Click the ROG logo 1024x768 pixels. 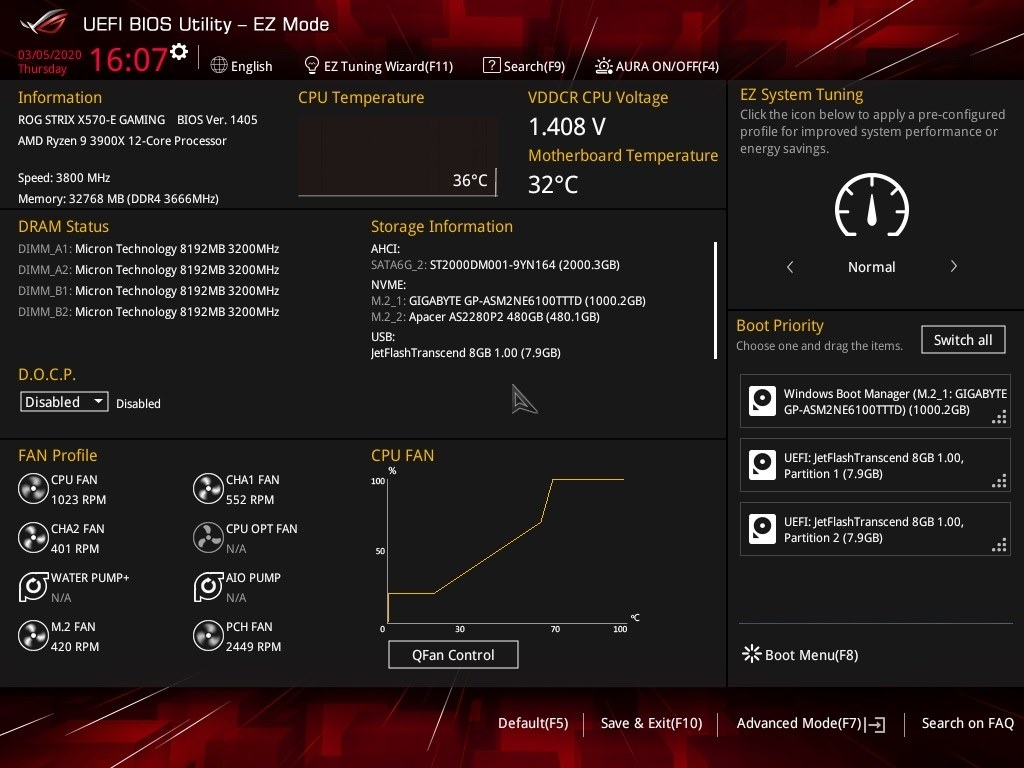44,23
